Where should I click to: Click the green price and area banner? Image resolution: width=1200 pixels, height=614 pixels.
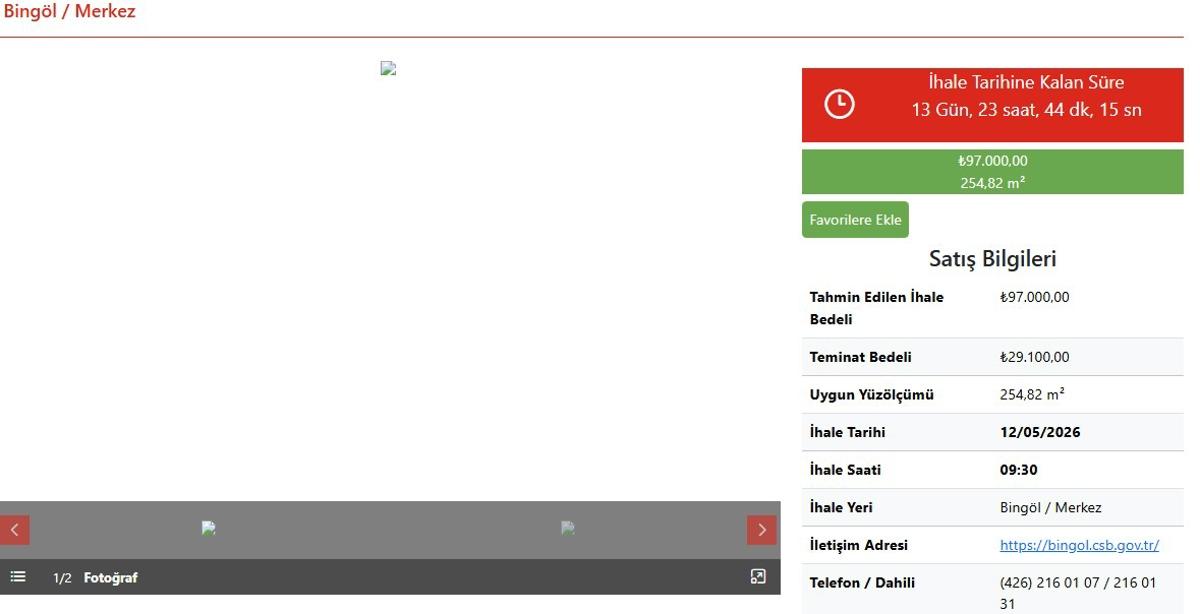[x=992, y=172]
